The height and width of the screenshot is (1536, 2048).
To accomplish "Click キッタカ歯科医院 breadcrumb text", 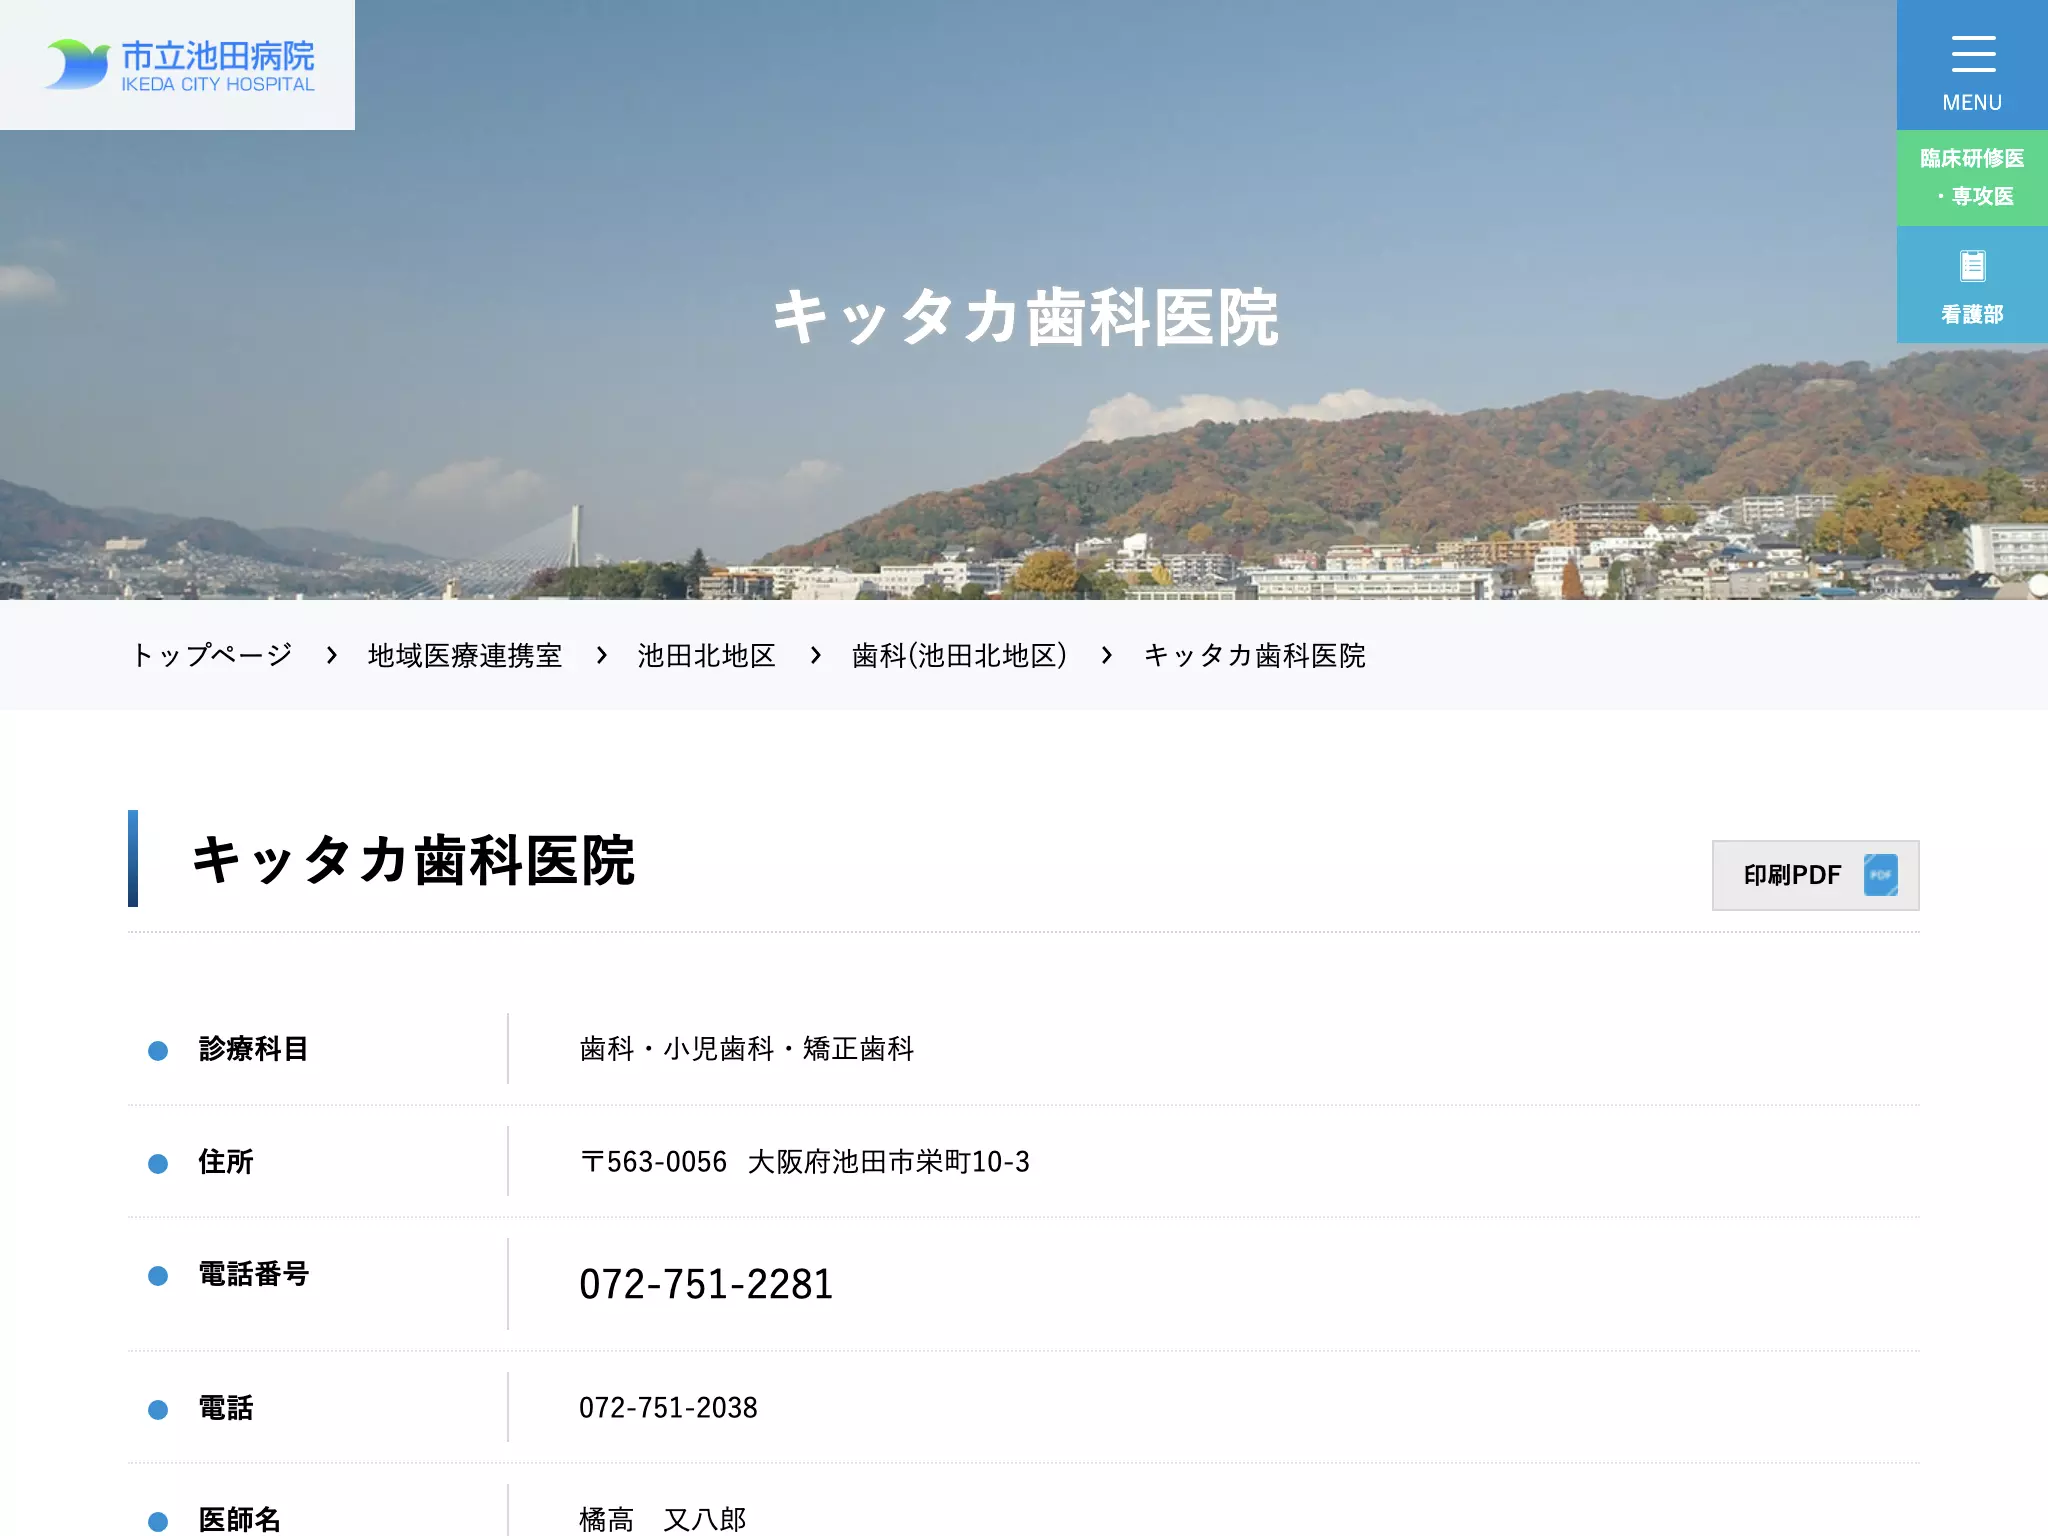I will (x=1254, y=655).
